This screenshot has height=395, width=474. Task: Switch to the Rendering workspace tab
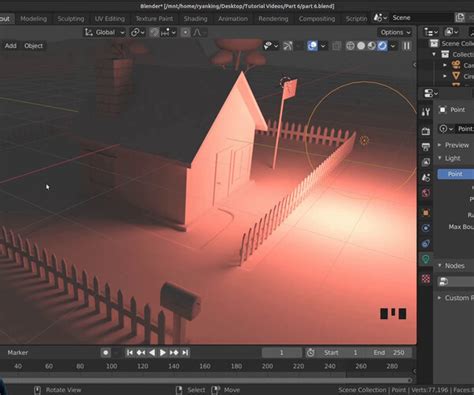click(273, 19)
